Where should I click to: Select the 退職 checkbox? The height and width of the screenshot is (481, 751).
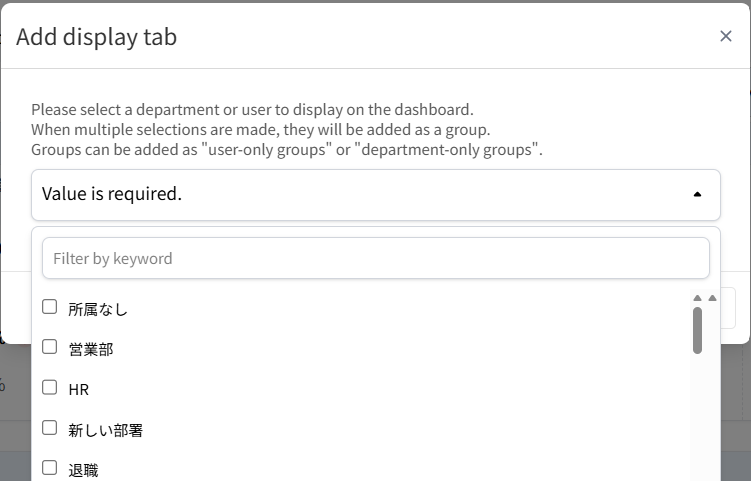pyautogui.click(x=50, y=467)
